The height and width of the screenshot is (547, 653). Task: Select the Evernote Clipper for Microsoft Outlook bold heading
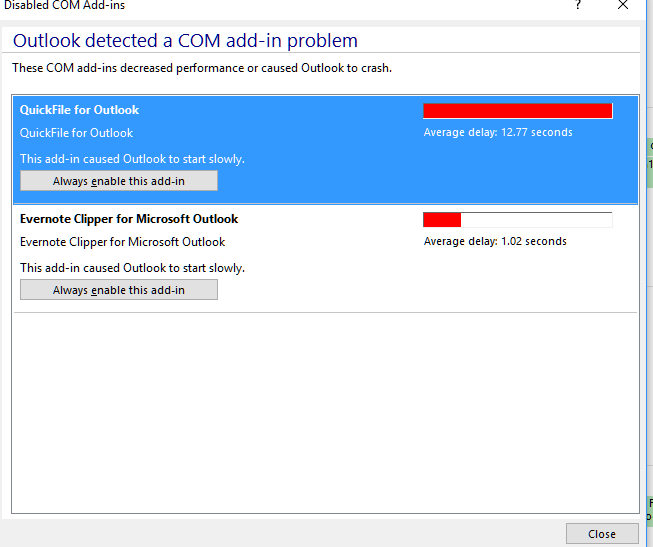(x=129, y=219)
